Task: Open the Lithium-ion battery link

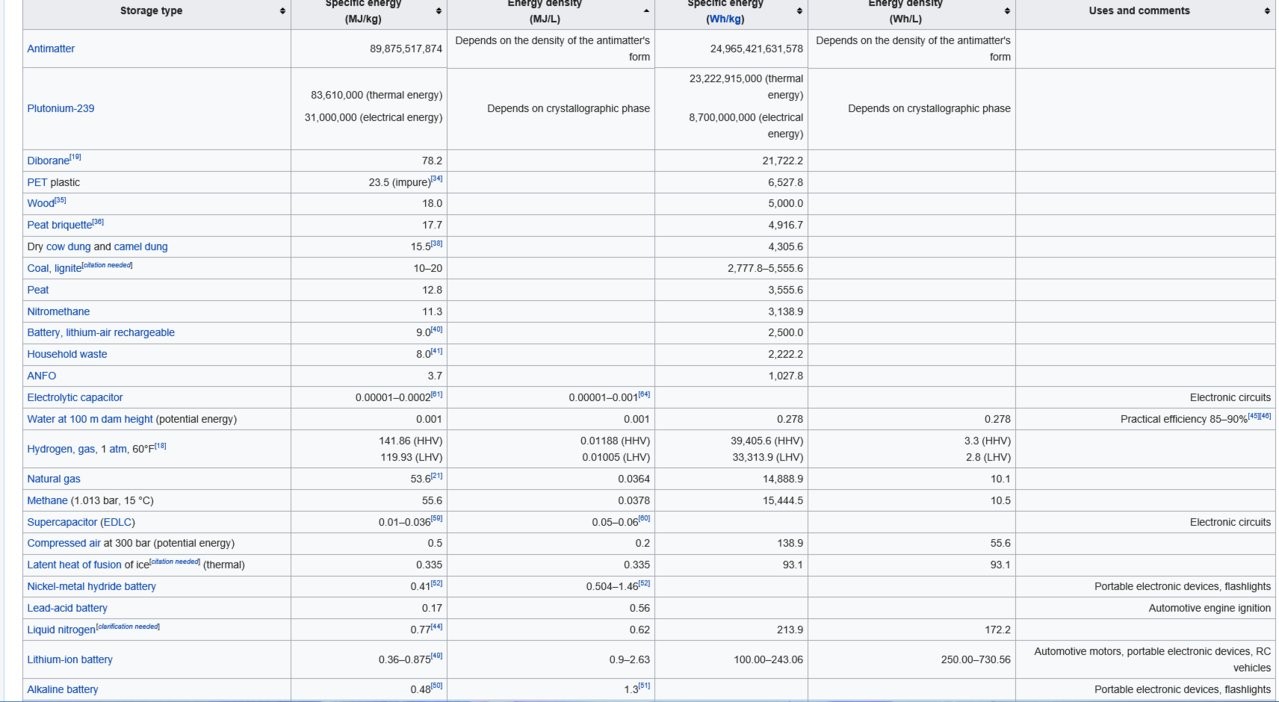Action: (x=70, y=660)
